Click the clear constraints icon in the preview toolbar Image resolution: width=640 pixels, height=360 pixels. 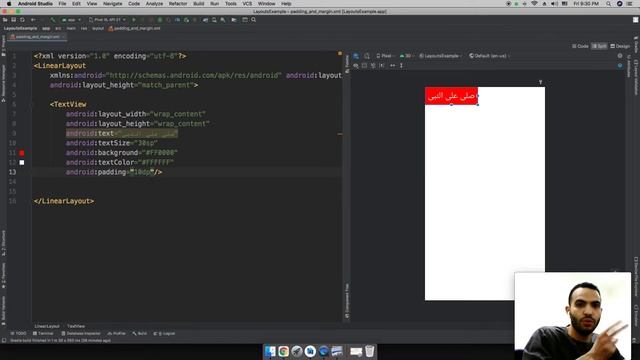point(373,65)
